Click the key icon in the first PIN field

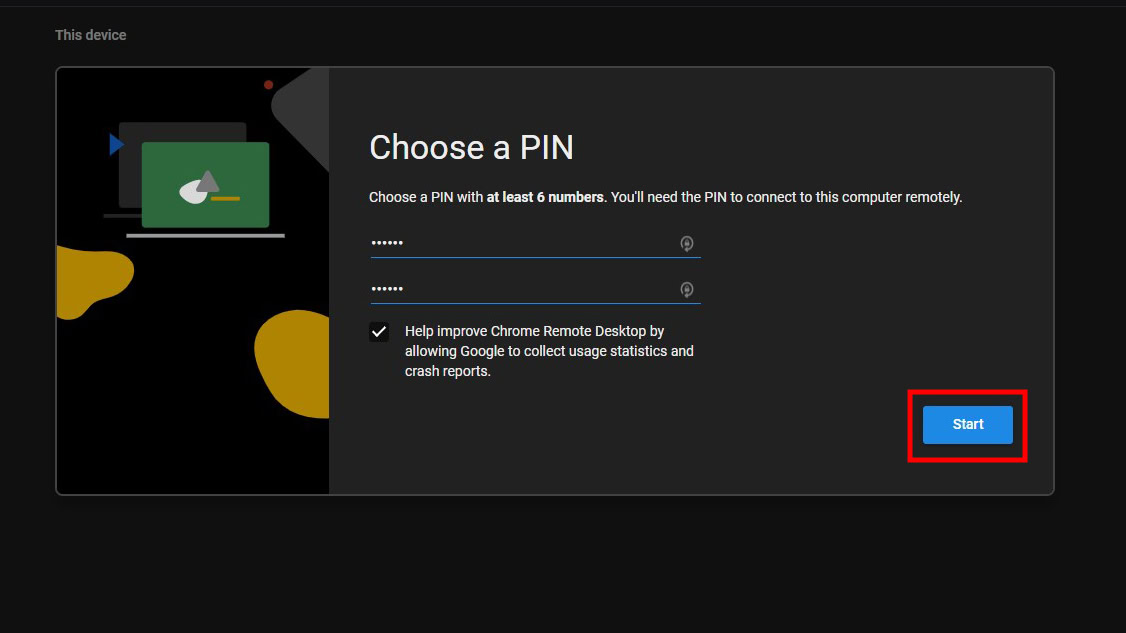pyautogui.click(x=687, y=244)
